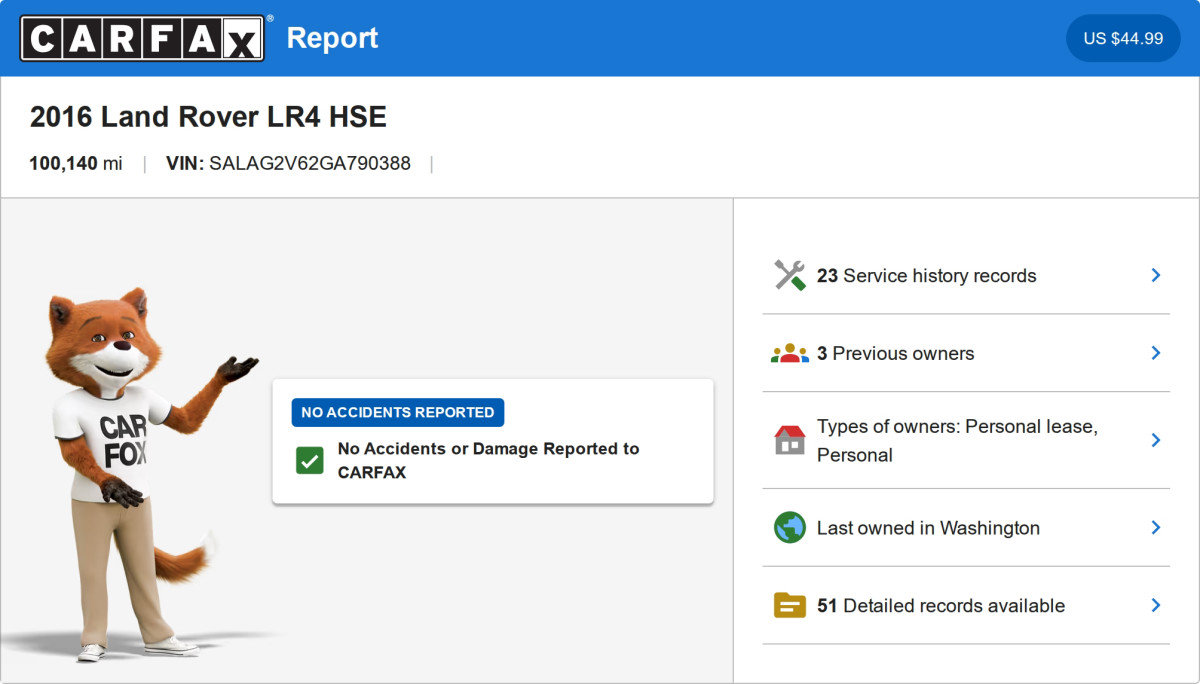Select the VIN number SALAG2V62GA790388
The height and width of the screenshot is (684, 1200).
310,163
